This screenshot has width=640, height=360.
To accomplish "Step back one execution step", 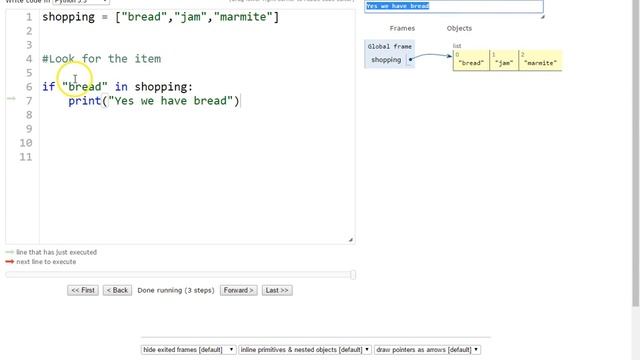I will (117, 290).
